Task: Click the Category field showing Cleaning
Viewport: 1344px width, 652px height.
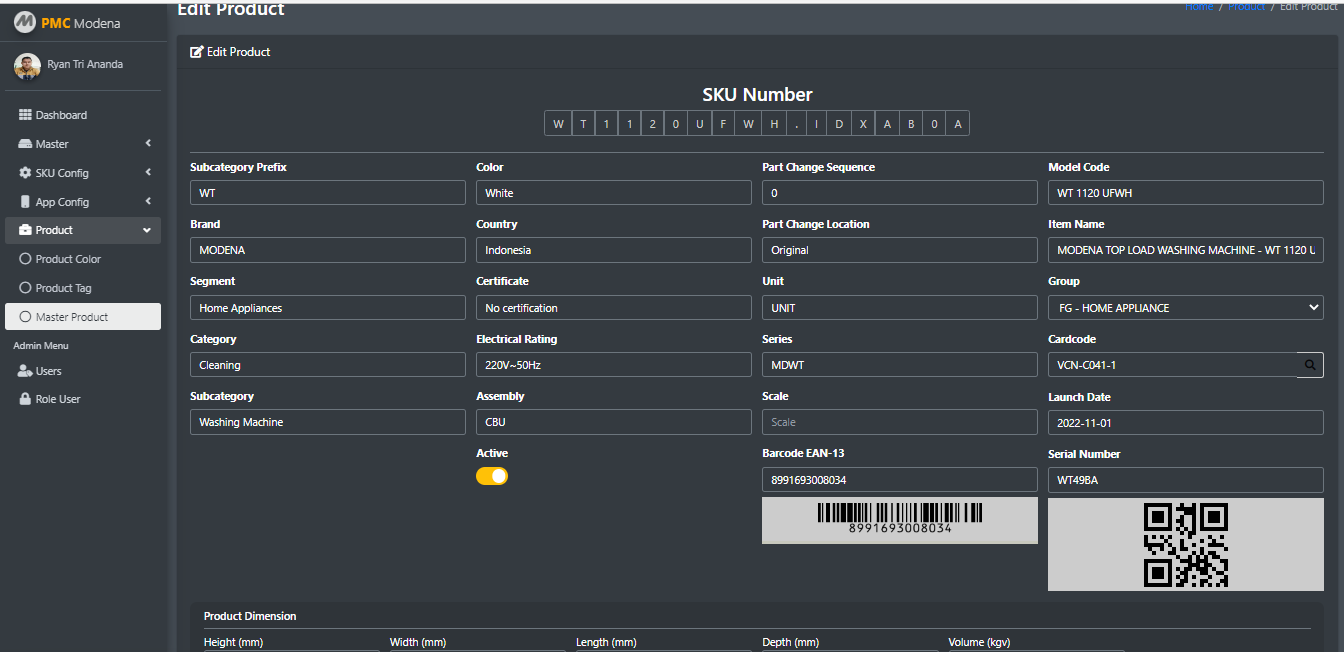Action: tap(328, 365)
